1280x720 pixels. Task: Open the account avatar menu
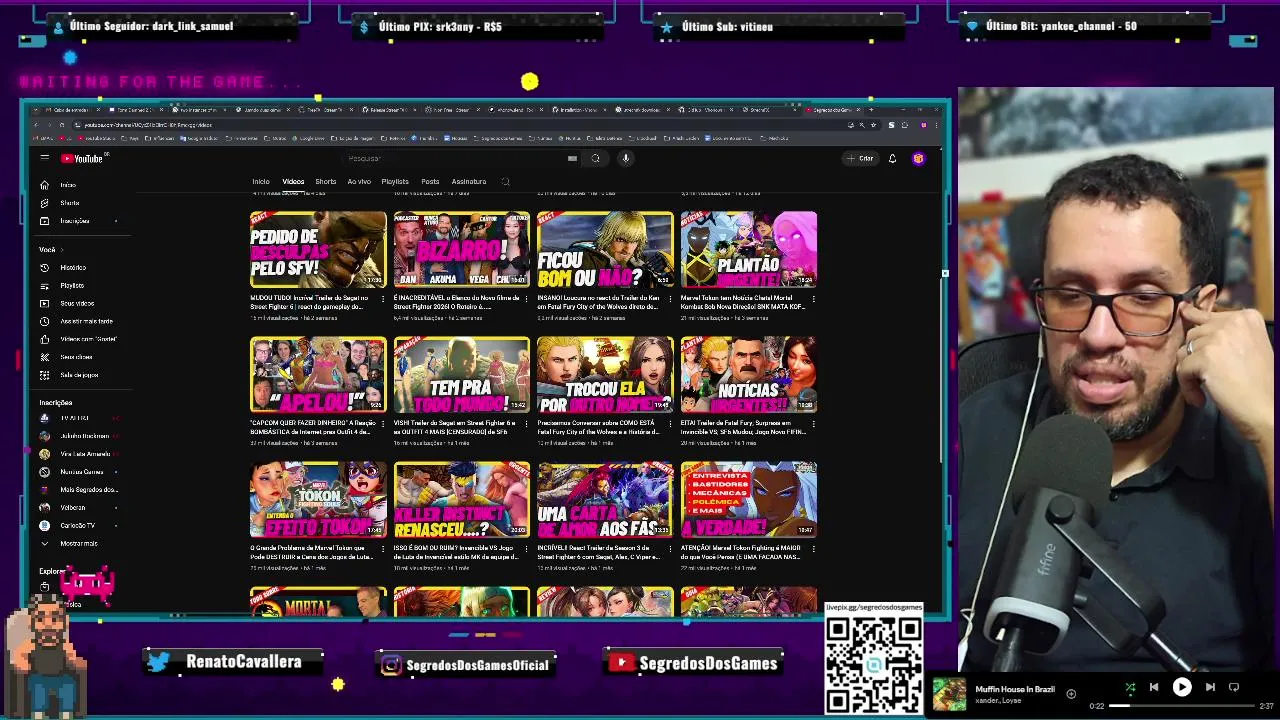tap(918, 158)
